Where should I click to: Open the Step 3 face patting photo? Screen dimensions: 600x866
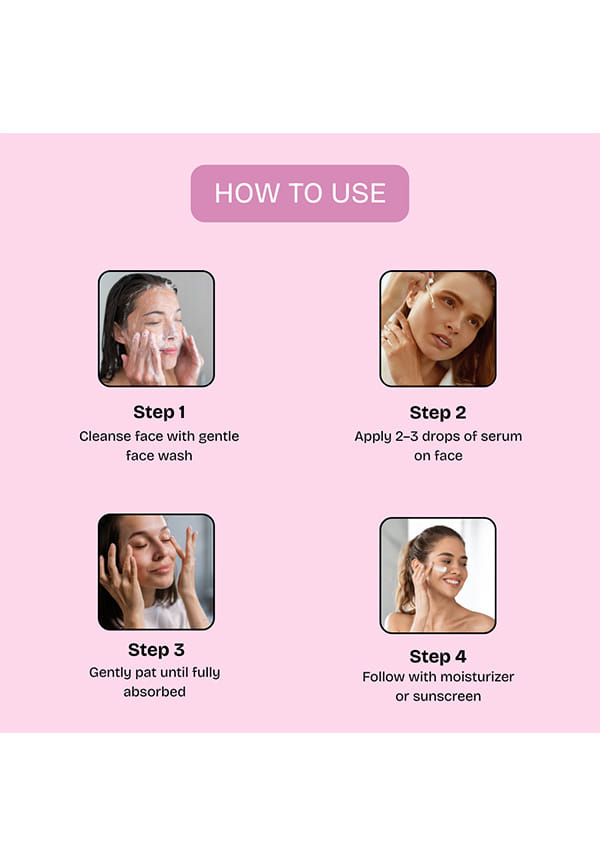(x=156, y=572)
